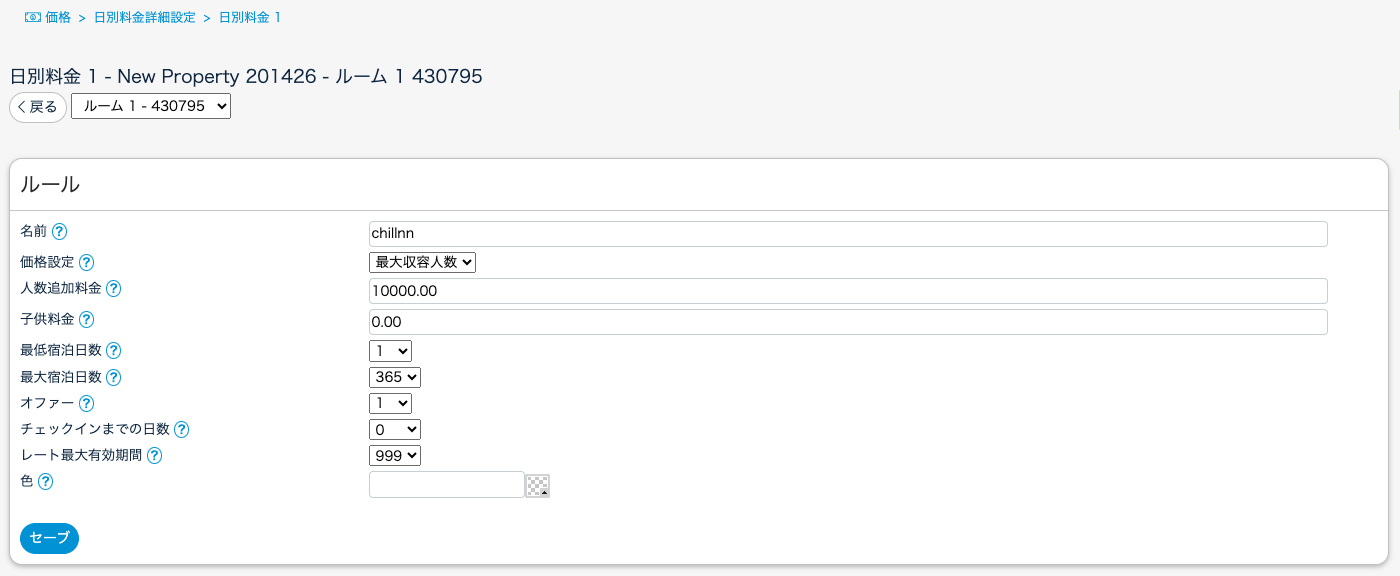The height and width of the screenshot is (576, 1400).
Task: Navigate to 日別料金詳細設定 breadcrumb link
Action: [x=144, y=18]
